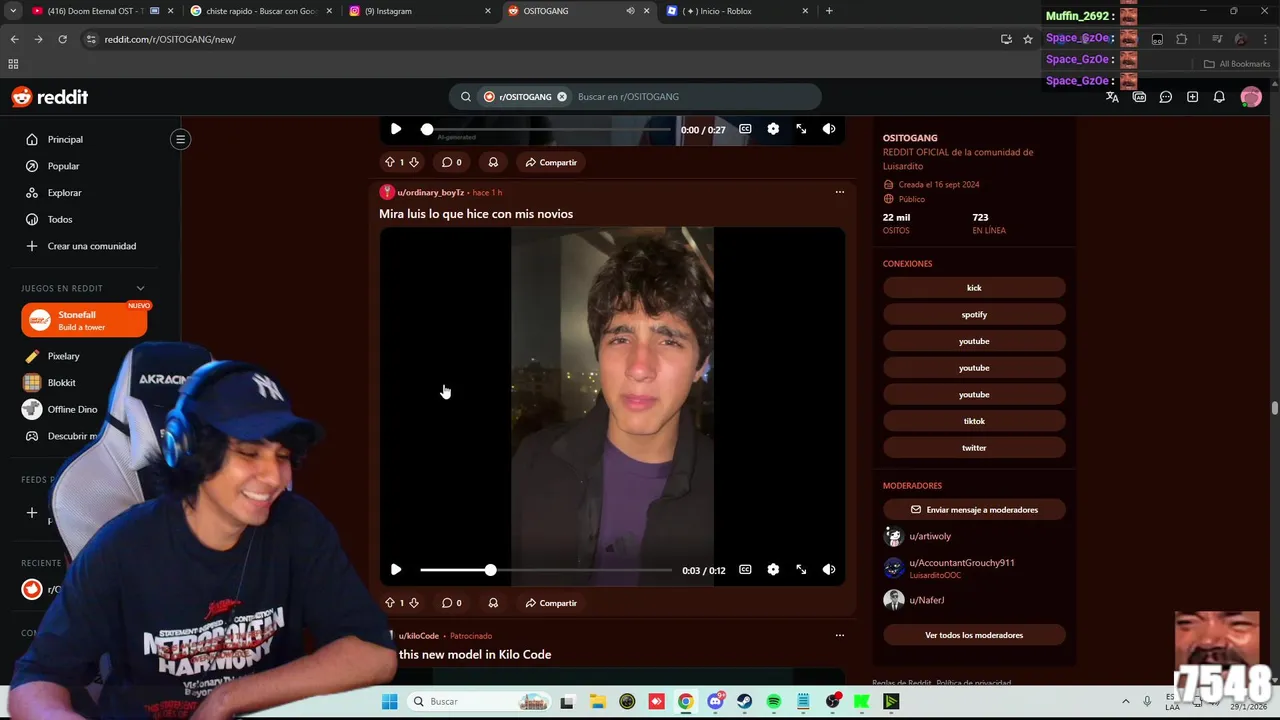1280x720 pixels.
Task: Open the twitter connection link
Action: tap(974, 448)
